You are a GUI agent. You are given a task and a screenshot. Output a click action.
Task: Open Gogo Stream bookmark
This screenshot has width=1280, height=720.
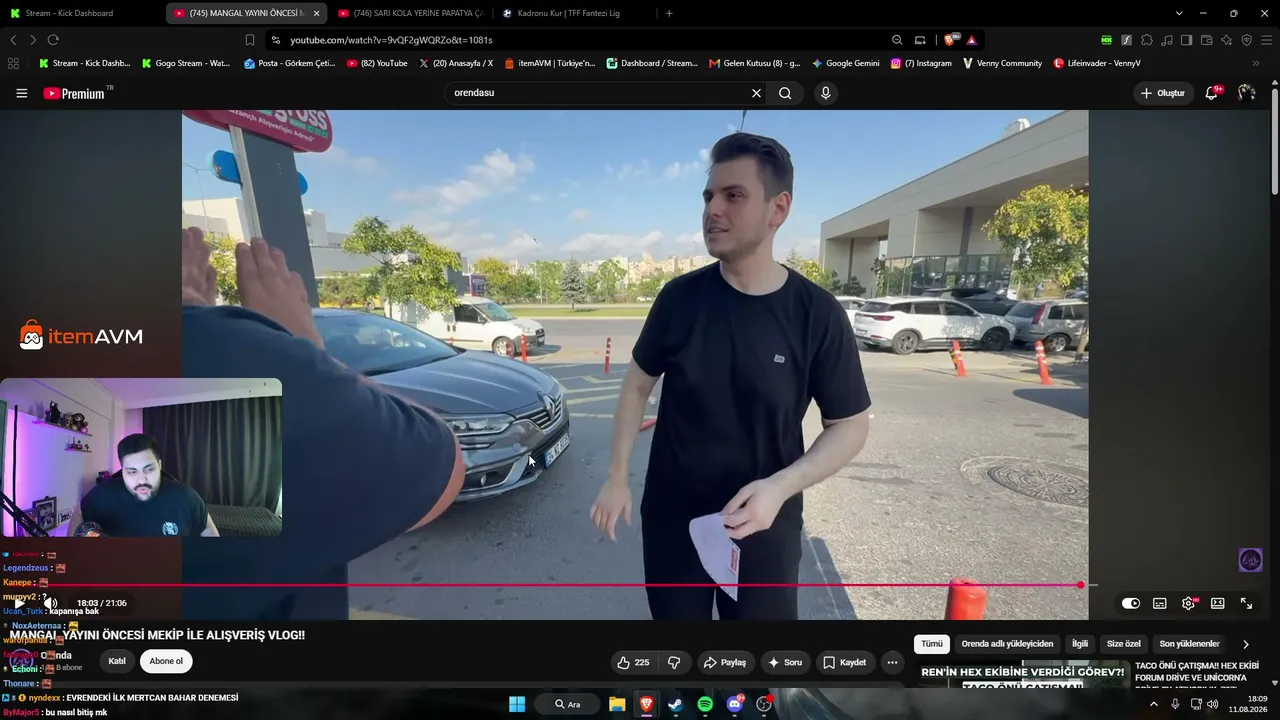[186, 63]
